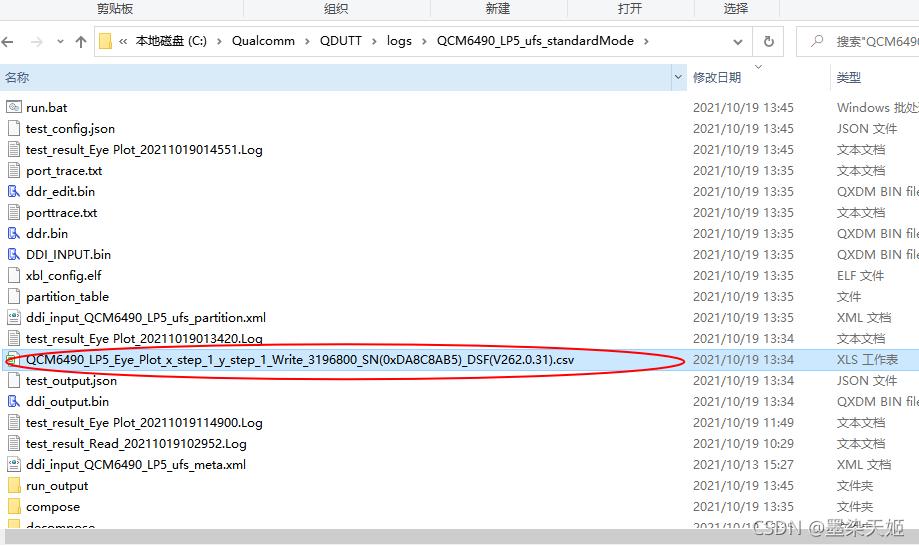The image size is (919, 546).
Task: Select file name test_config.json
Action: (x=70, y=128)
